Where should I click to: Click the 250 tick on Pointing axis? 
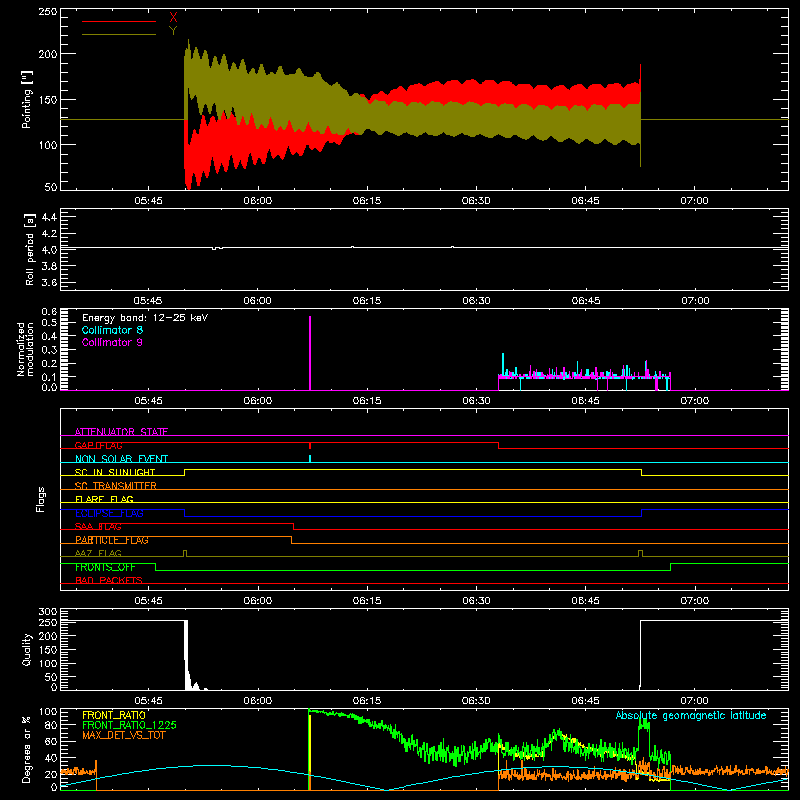coord(47,11)
